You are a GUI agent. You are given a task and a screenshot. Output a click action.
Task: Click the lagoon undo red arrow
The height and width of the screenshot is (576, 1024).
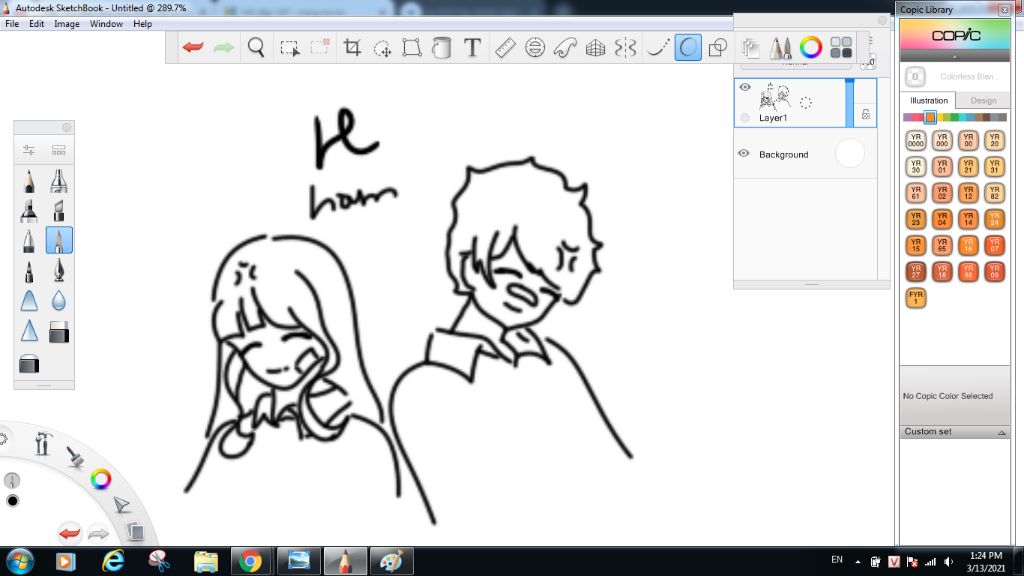click(x=69, y=533)
